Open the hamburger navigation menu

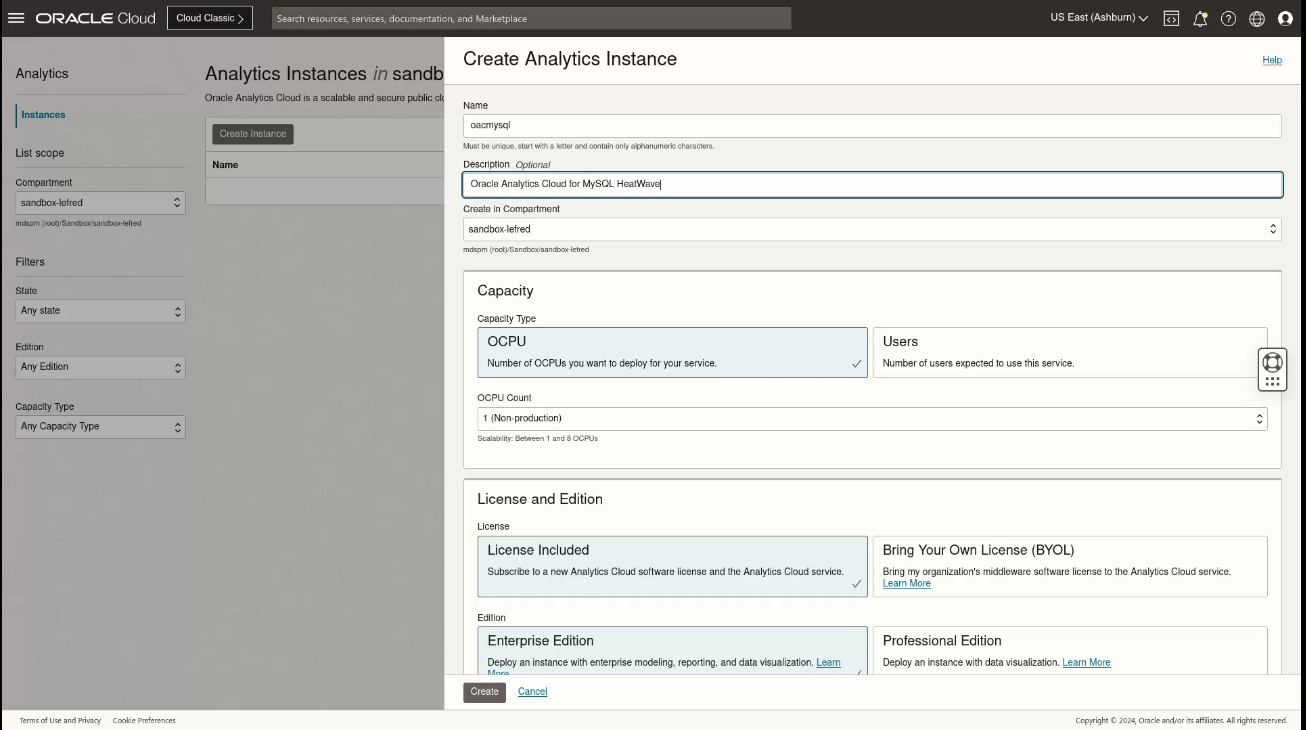16,18
